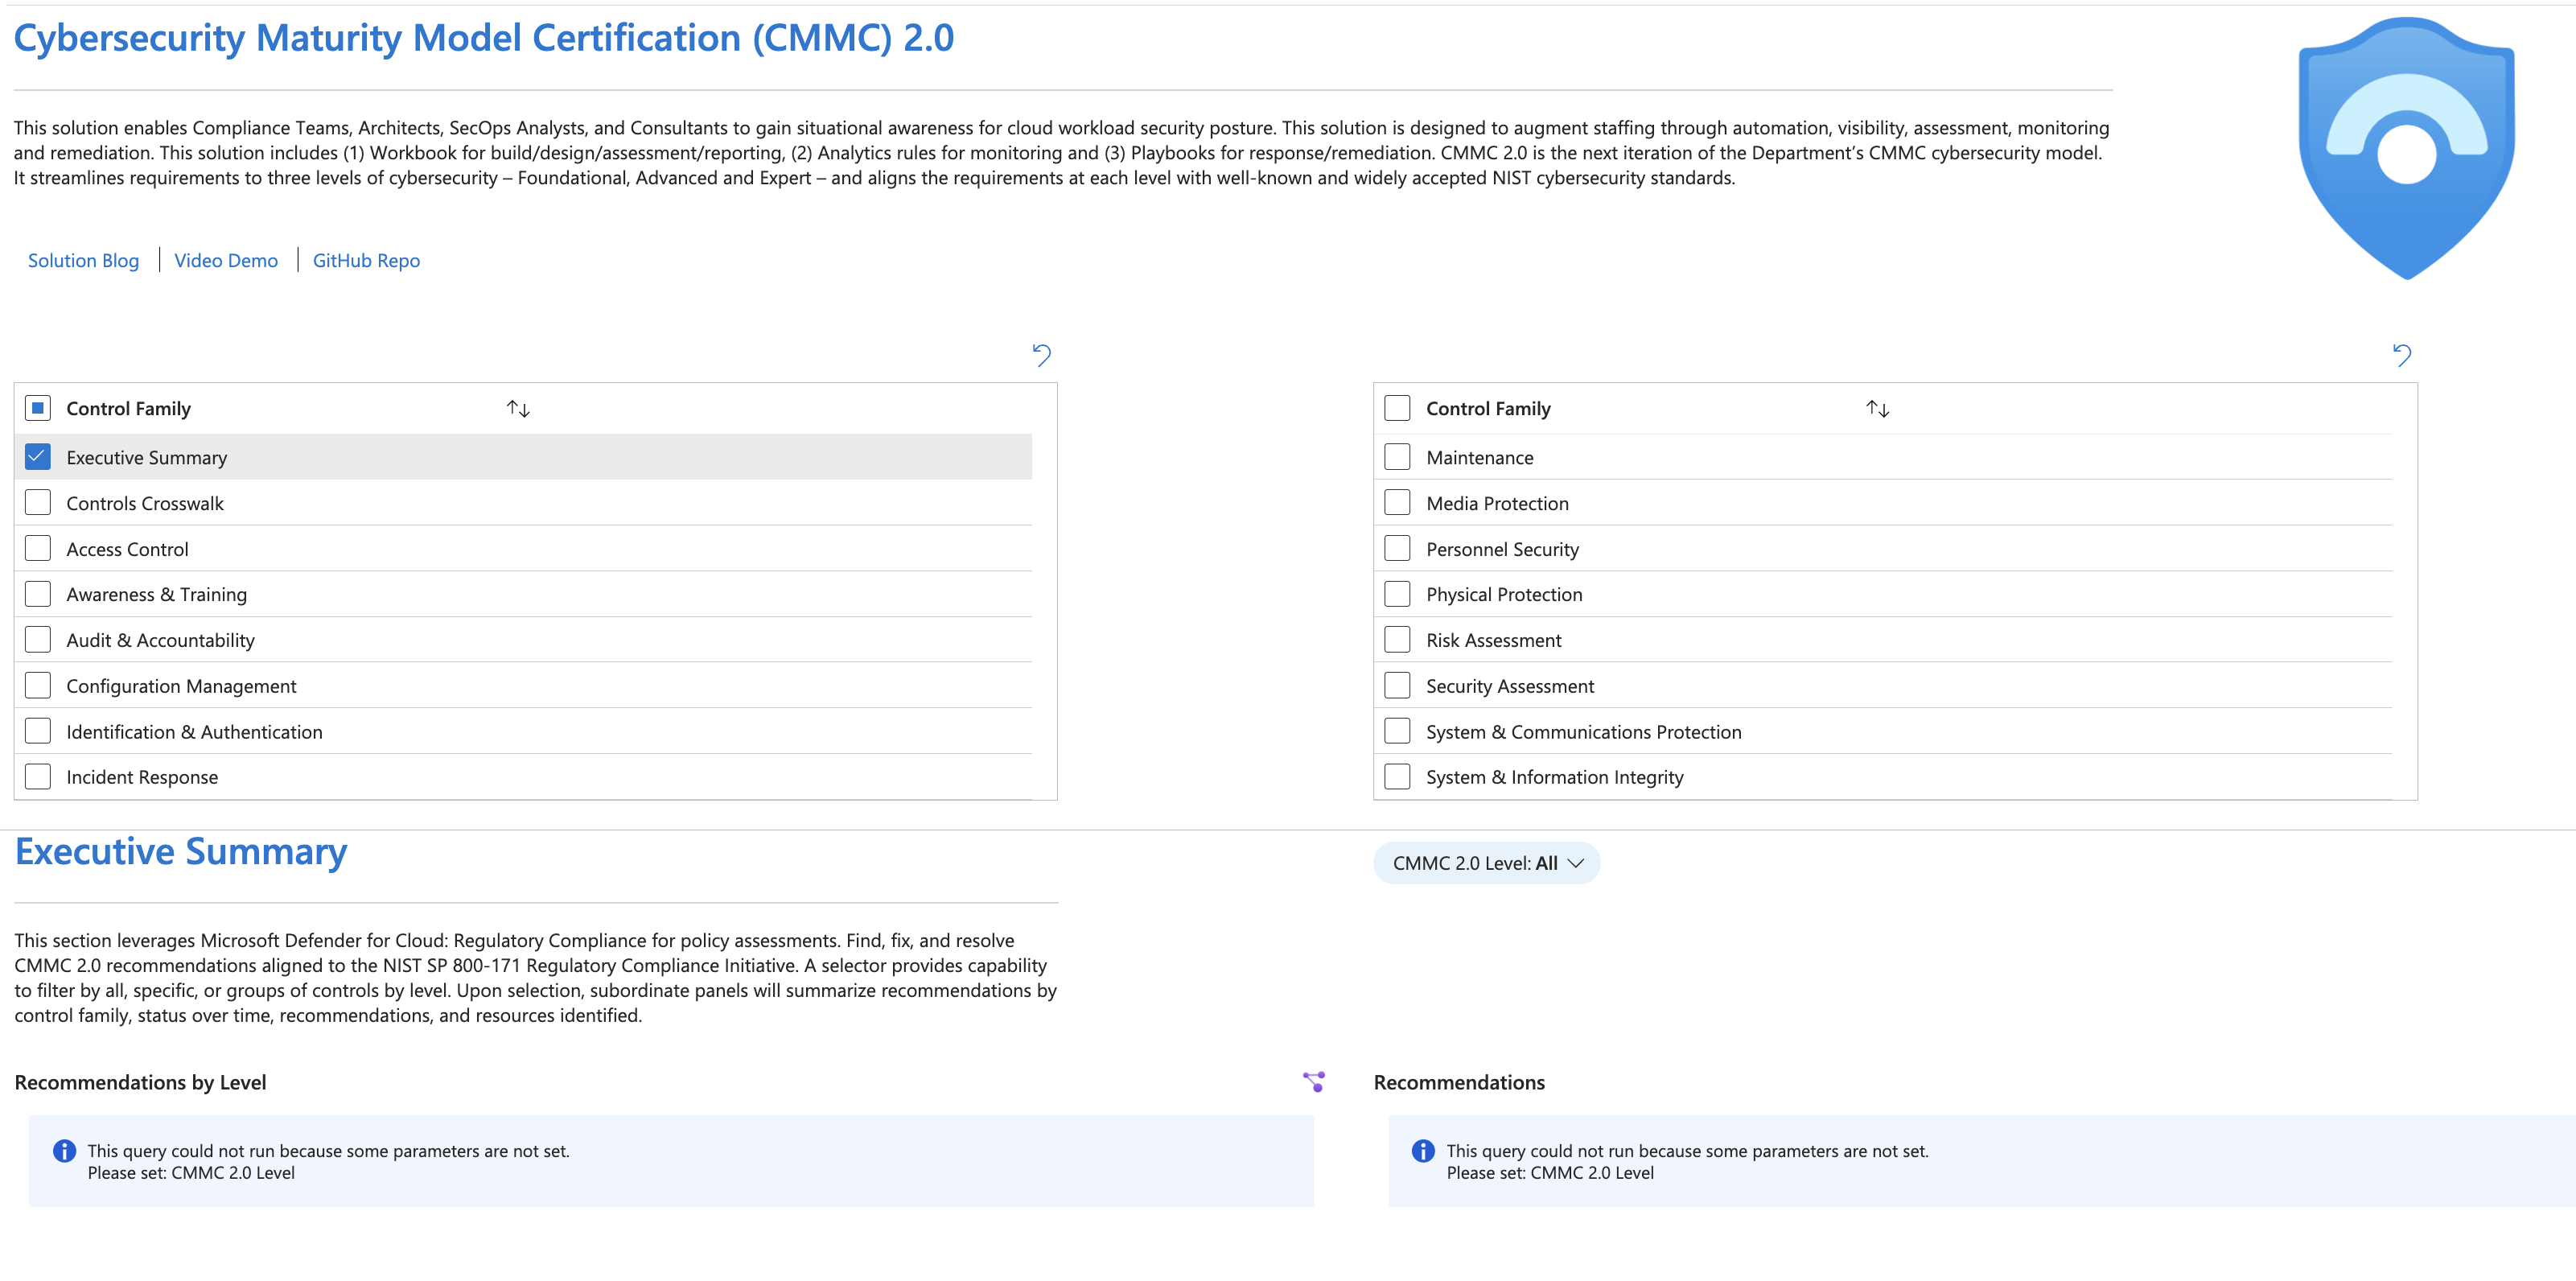Open the Solution Blog link
The image size is (2576, 1281).
tap(83, 260)
